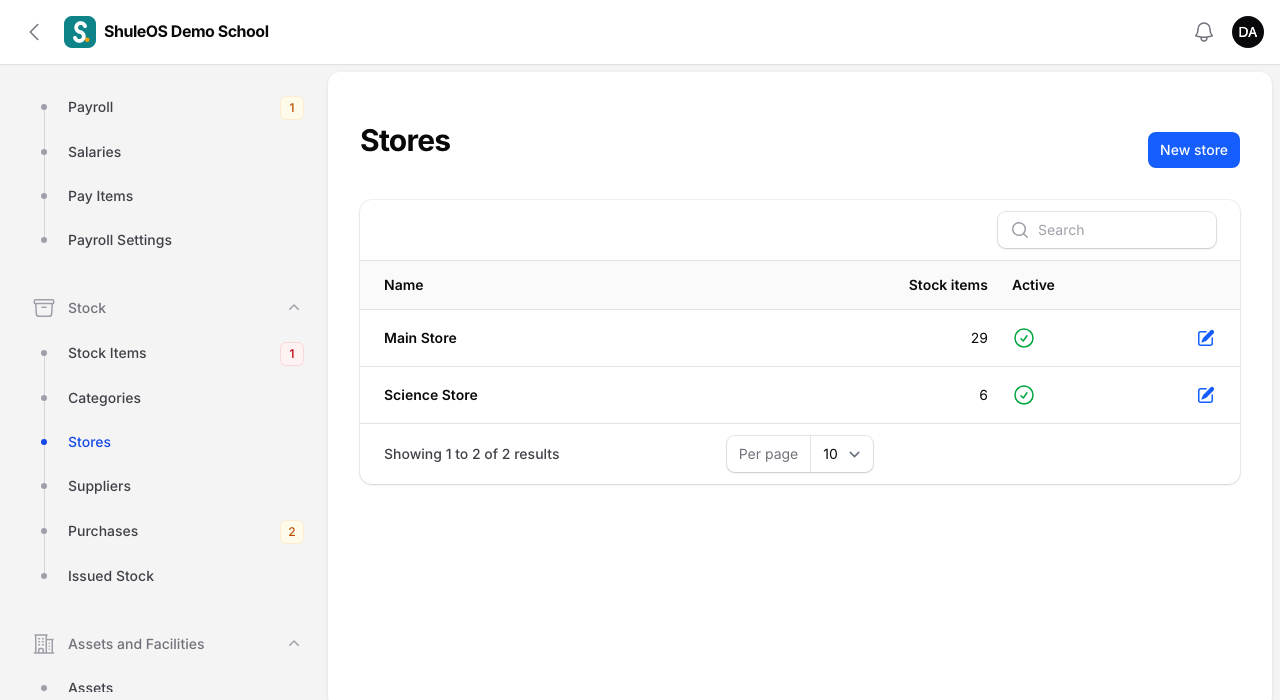1280x700 pixels.
Task: Open the notifications bell
Action: tap(1204, 32)
